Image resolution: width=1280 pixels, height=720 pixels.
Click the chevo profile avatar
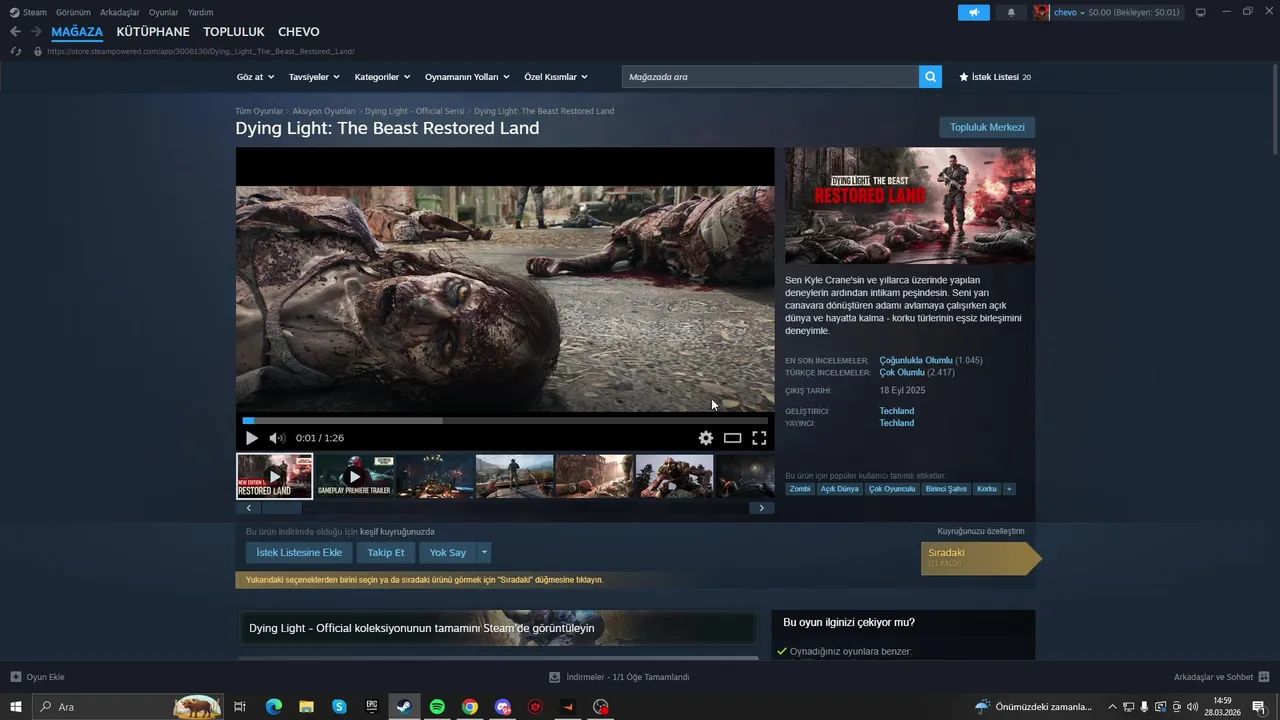coord(1042,12)
